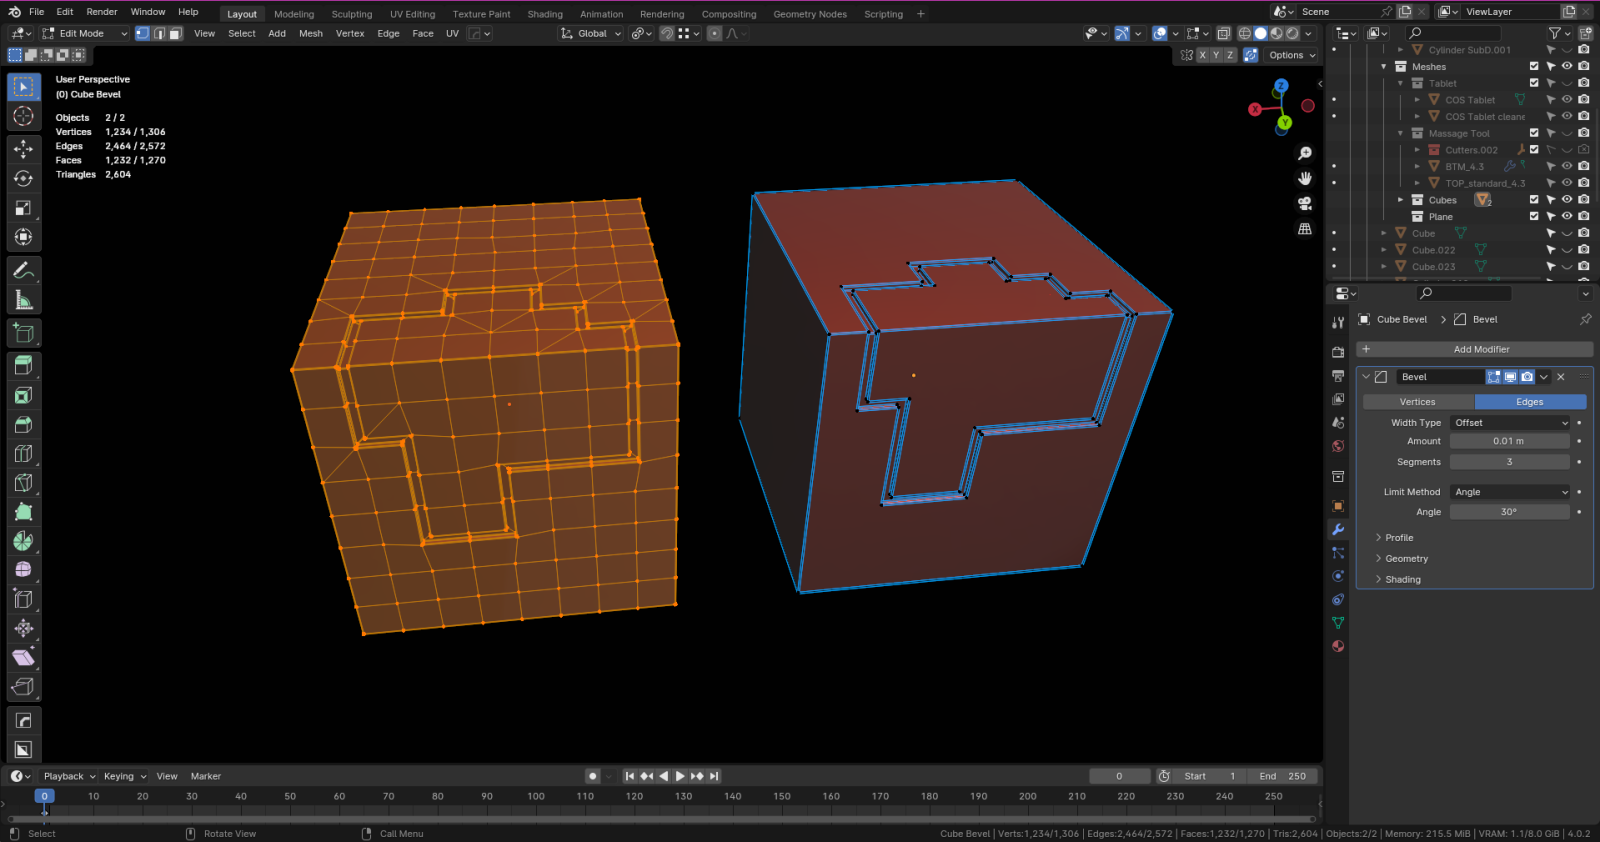Jump to the timeline end frame button
This screenshot has height=842, width=1600.
[714, 776]
